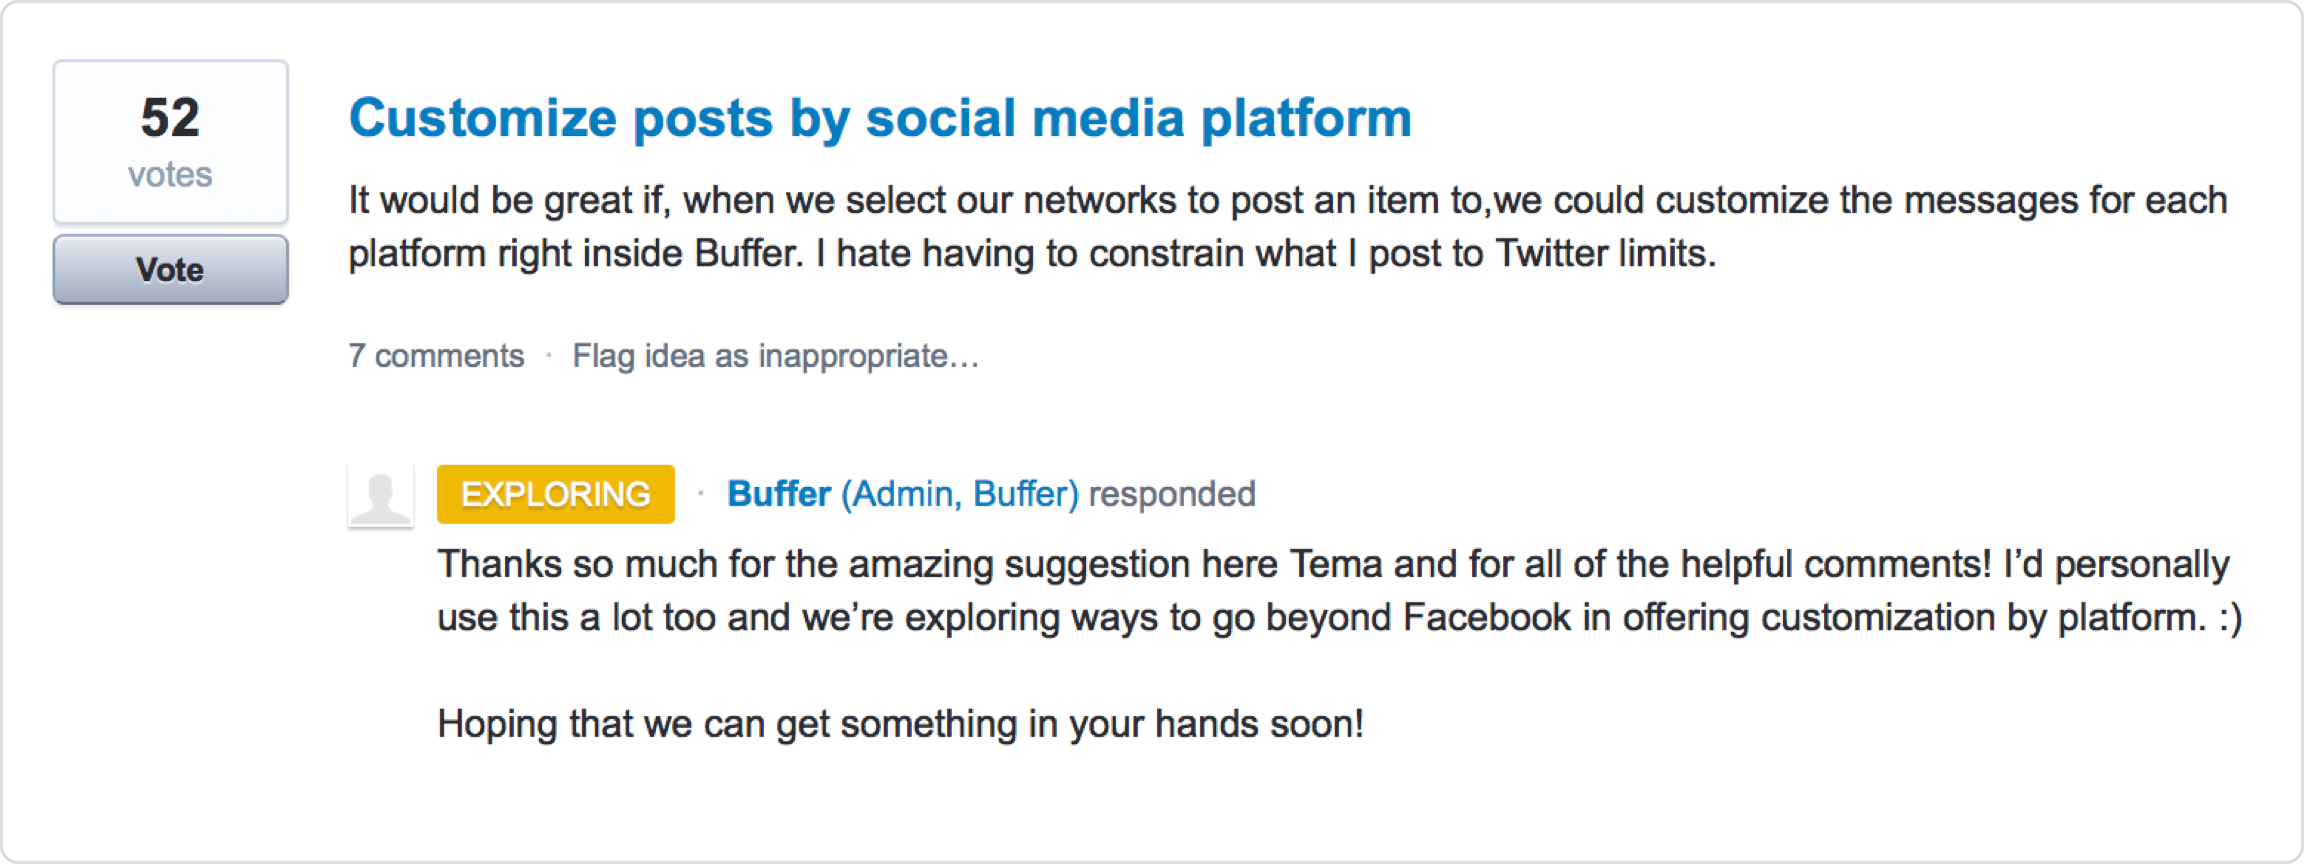Click the "It would be great if" description line
The image size is (2304, 864).
click(1287, 201)
